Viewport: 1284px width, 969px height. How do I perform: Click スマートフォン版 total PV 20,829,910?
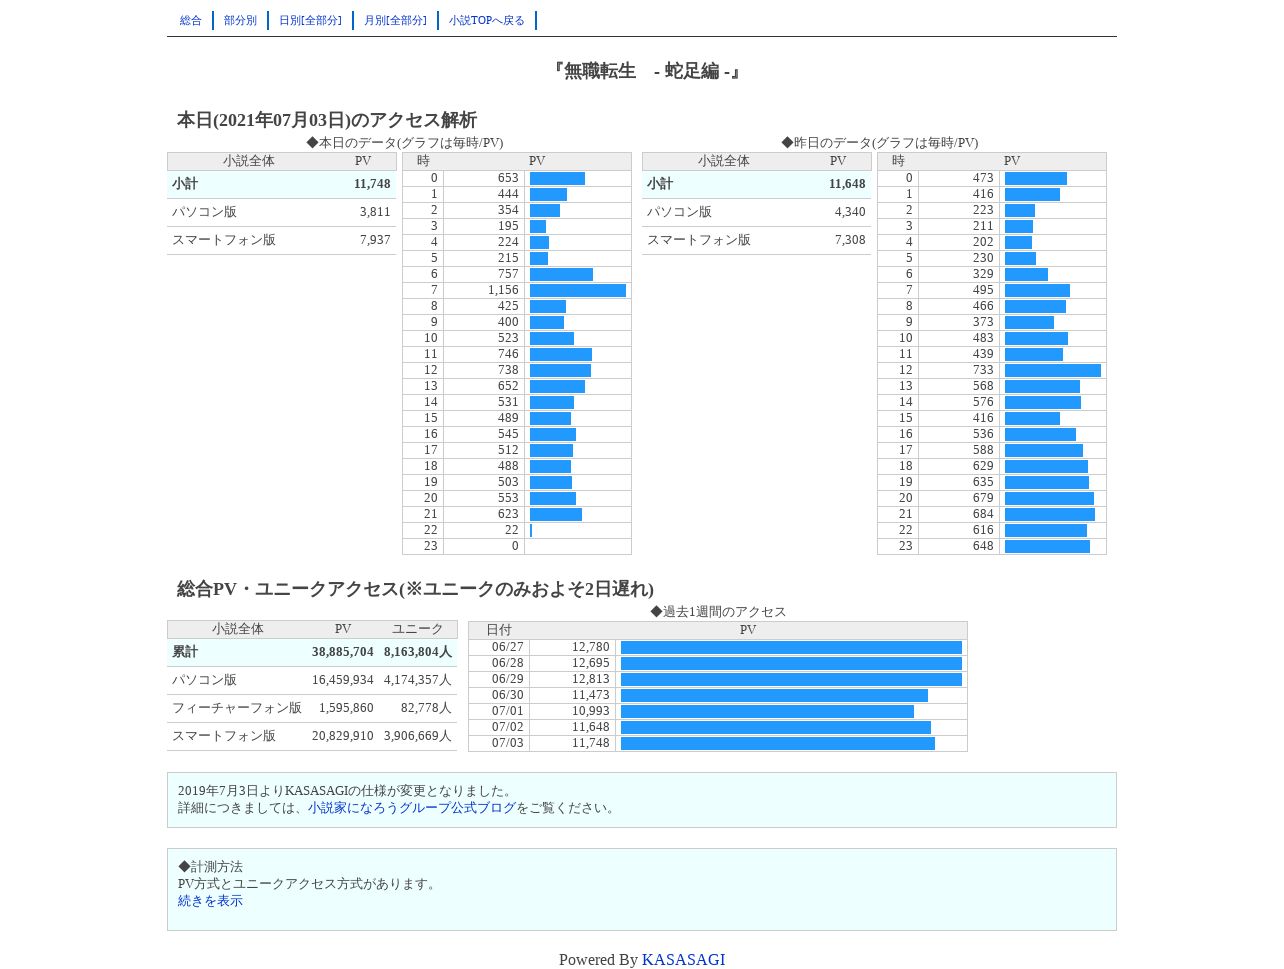tap(342, 736)
